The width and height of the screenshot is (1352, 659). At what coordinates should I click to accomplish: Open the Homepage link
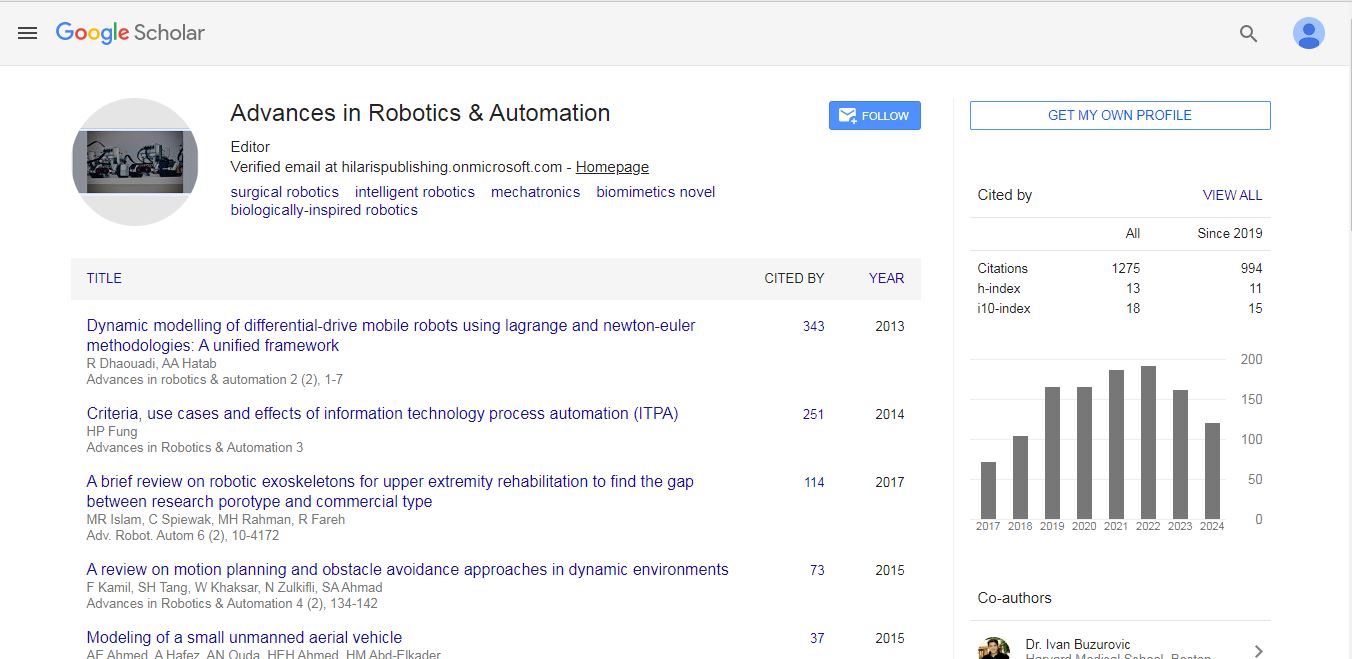[x=612, y=167]
